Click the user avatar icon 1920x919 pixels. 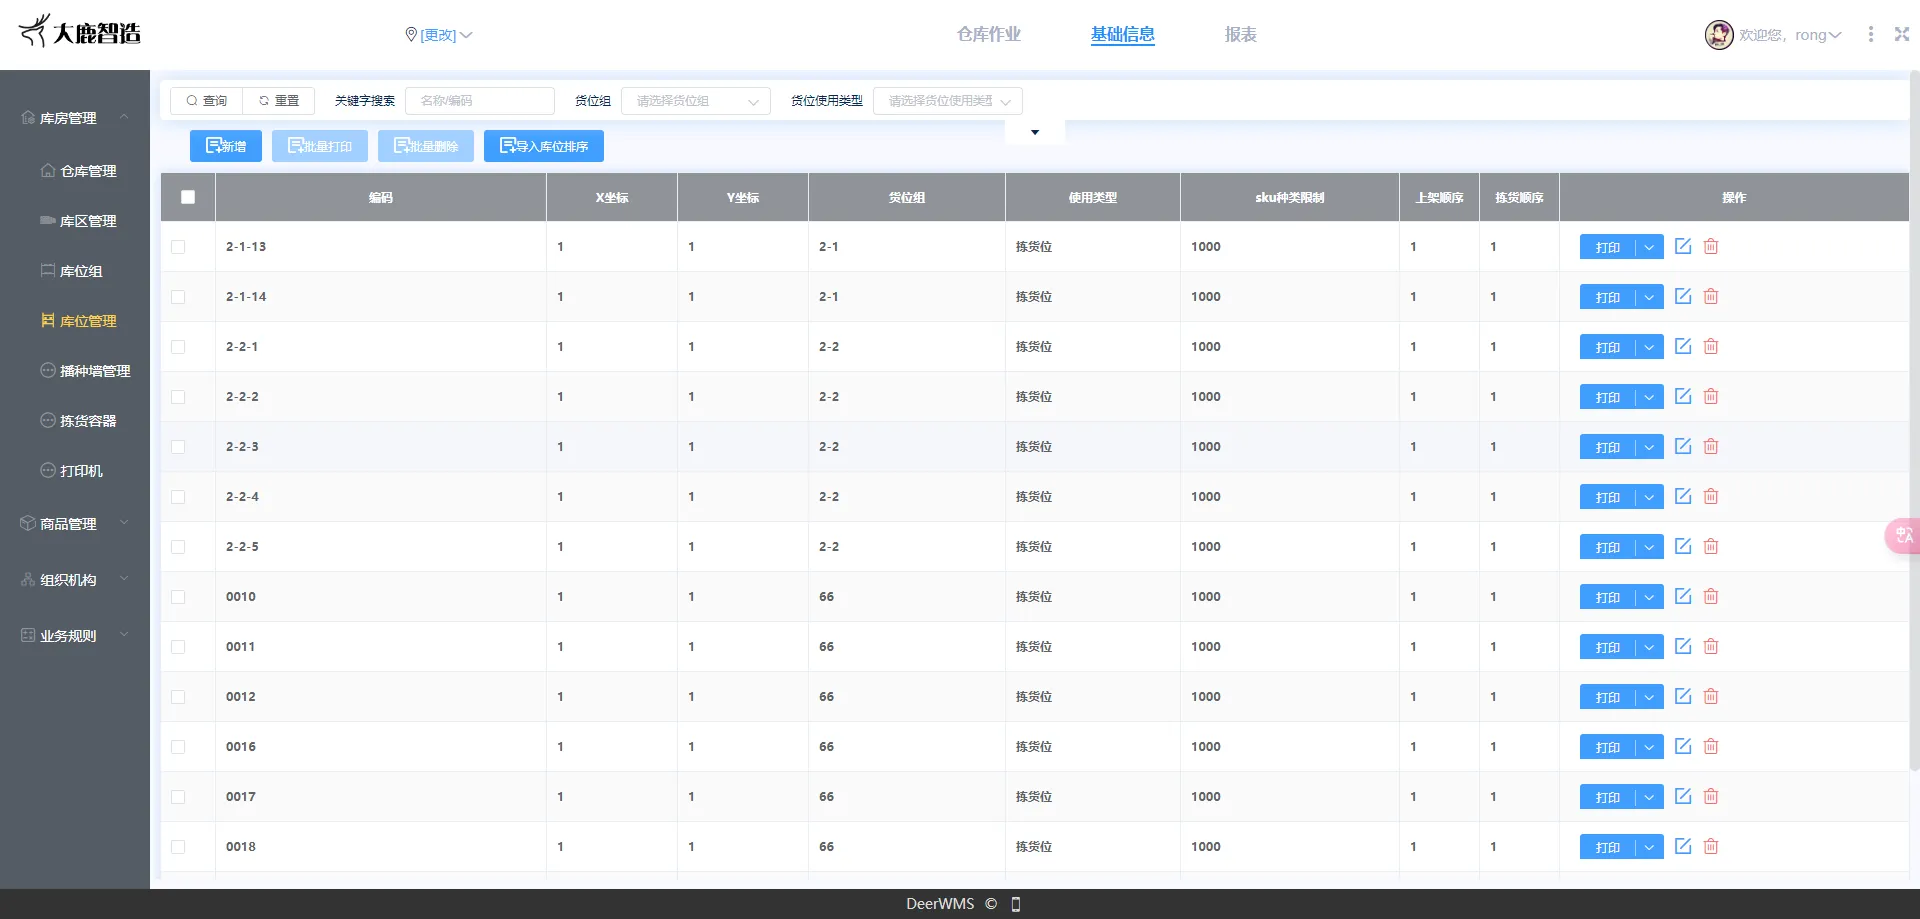coord(1719,35)
